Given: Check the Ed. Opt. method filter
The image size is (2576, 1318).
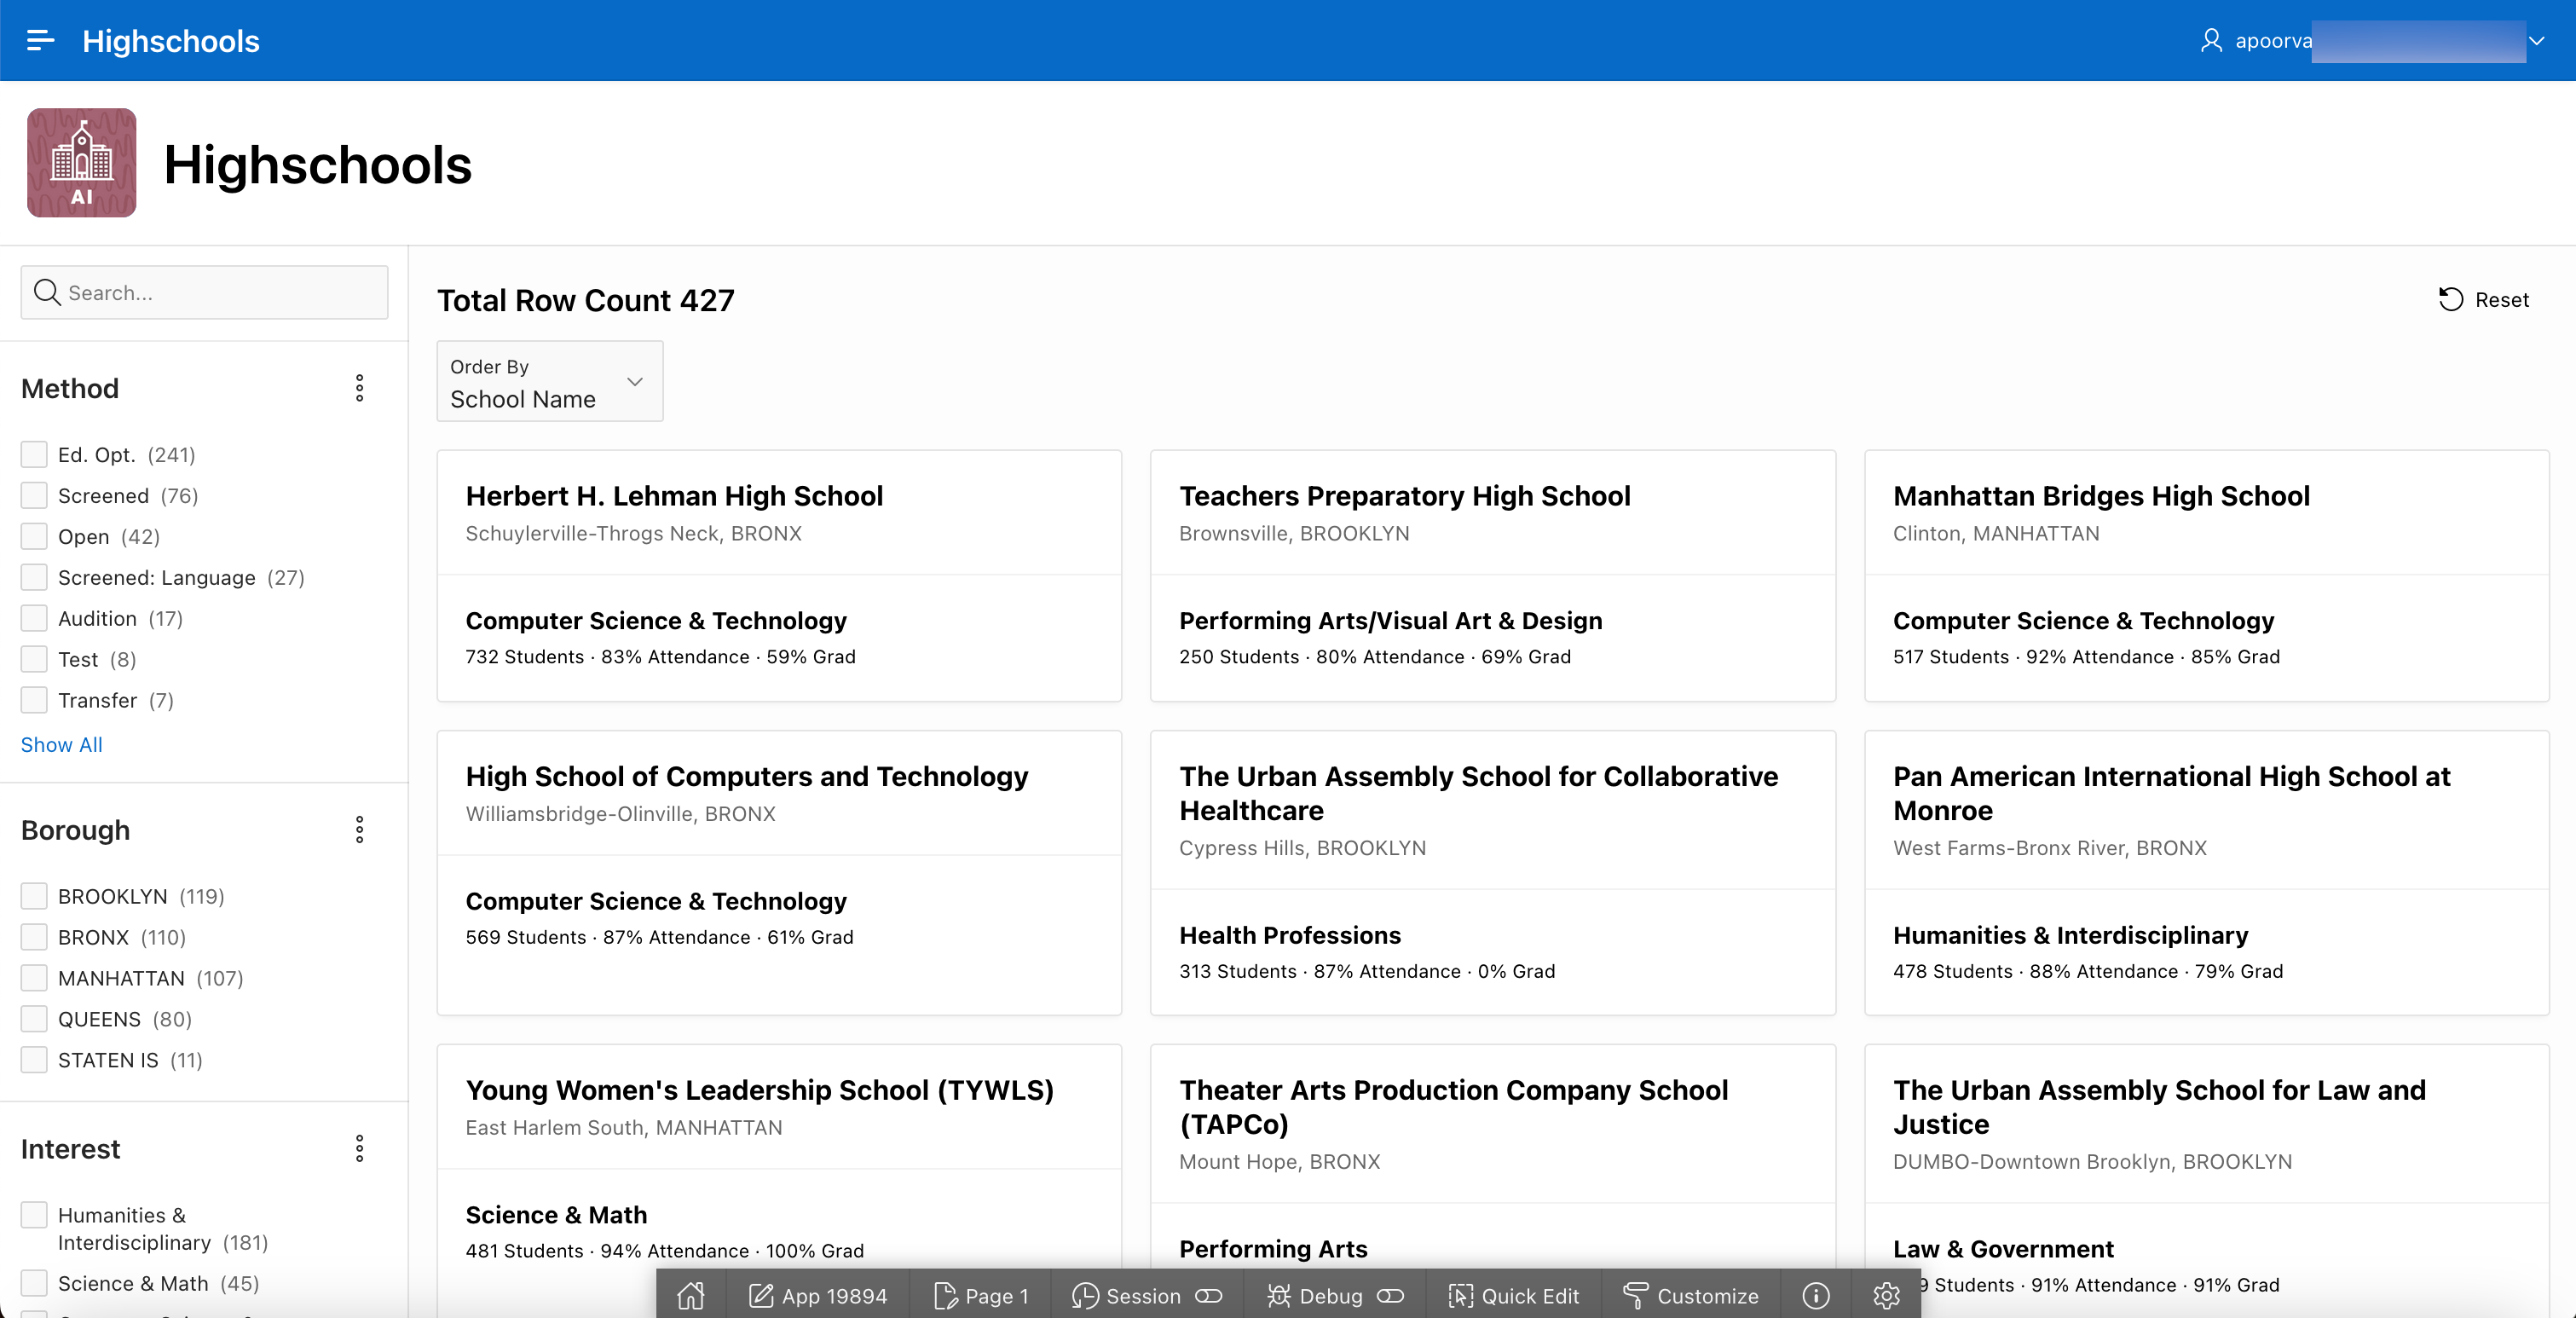Looking at the screenshot, I should (x=34, y=454).
